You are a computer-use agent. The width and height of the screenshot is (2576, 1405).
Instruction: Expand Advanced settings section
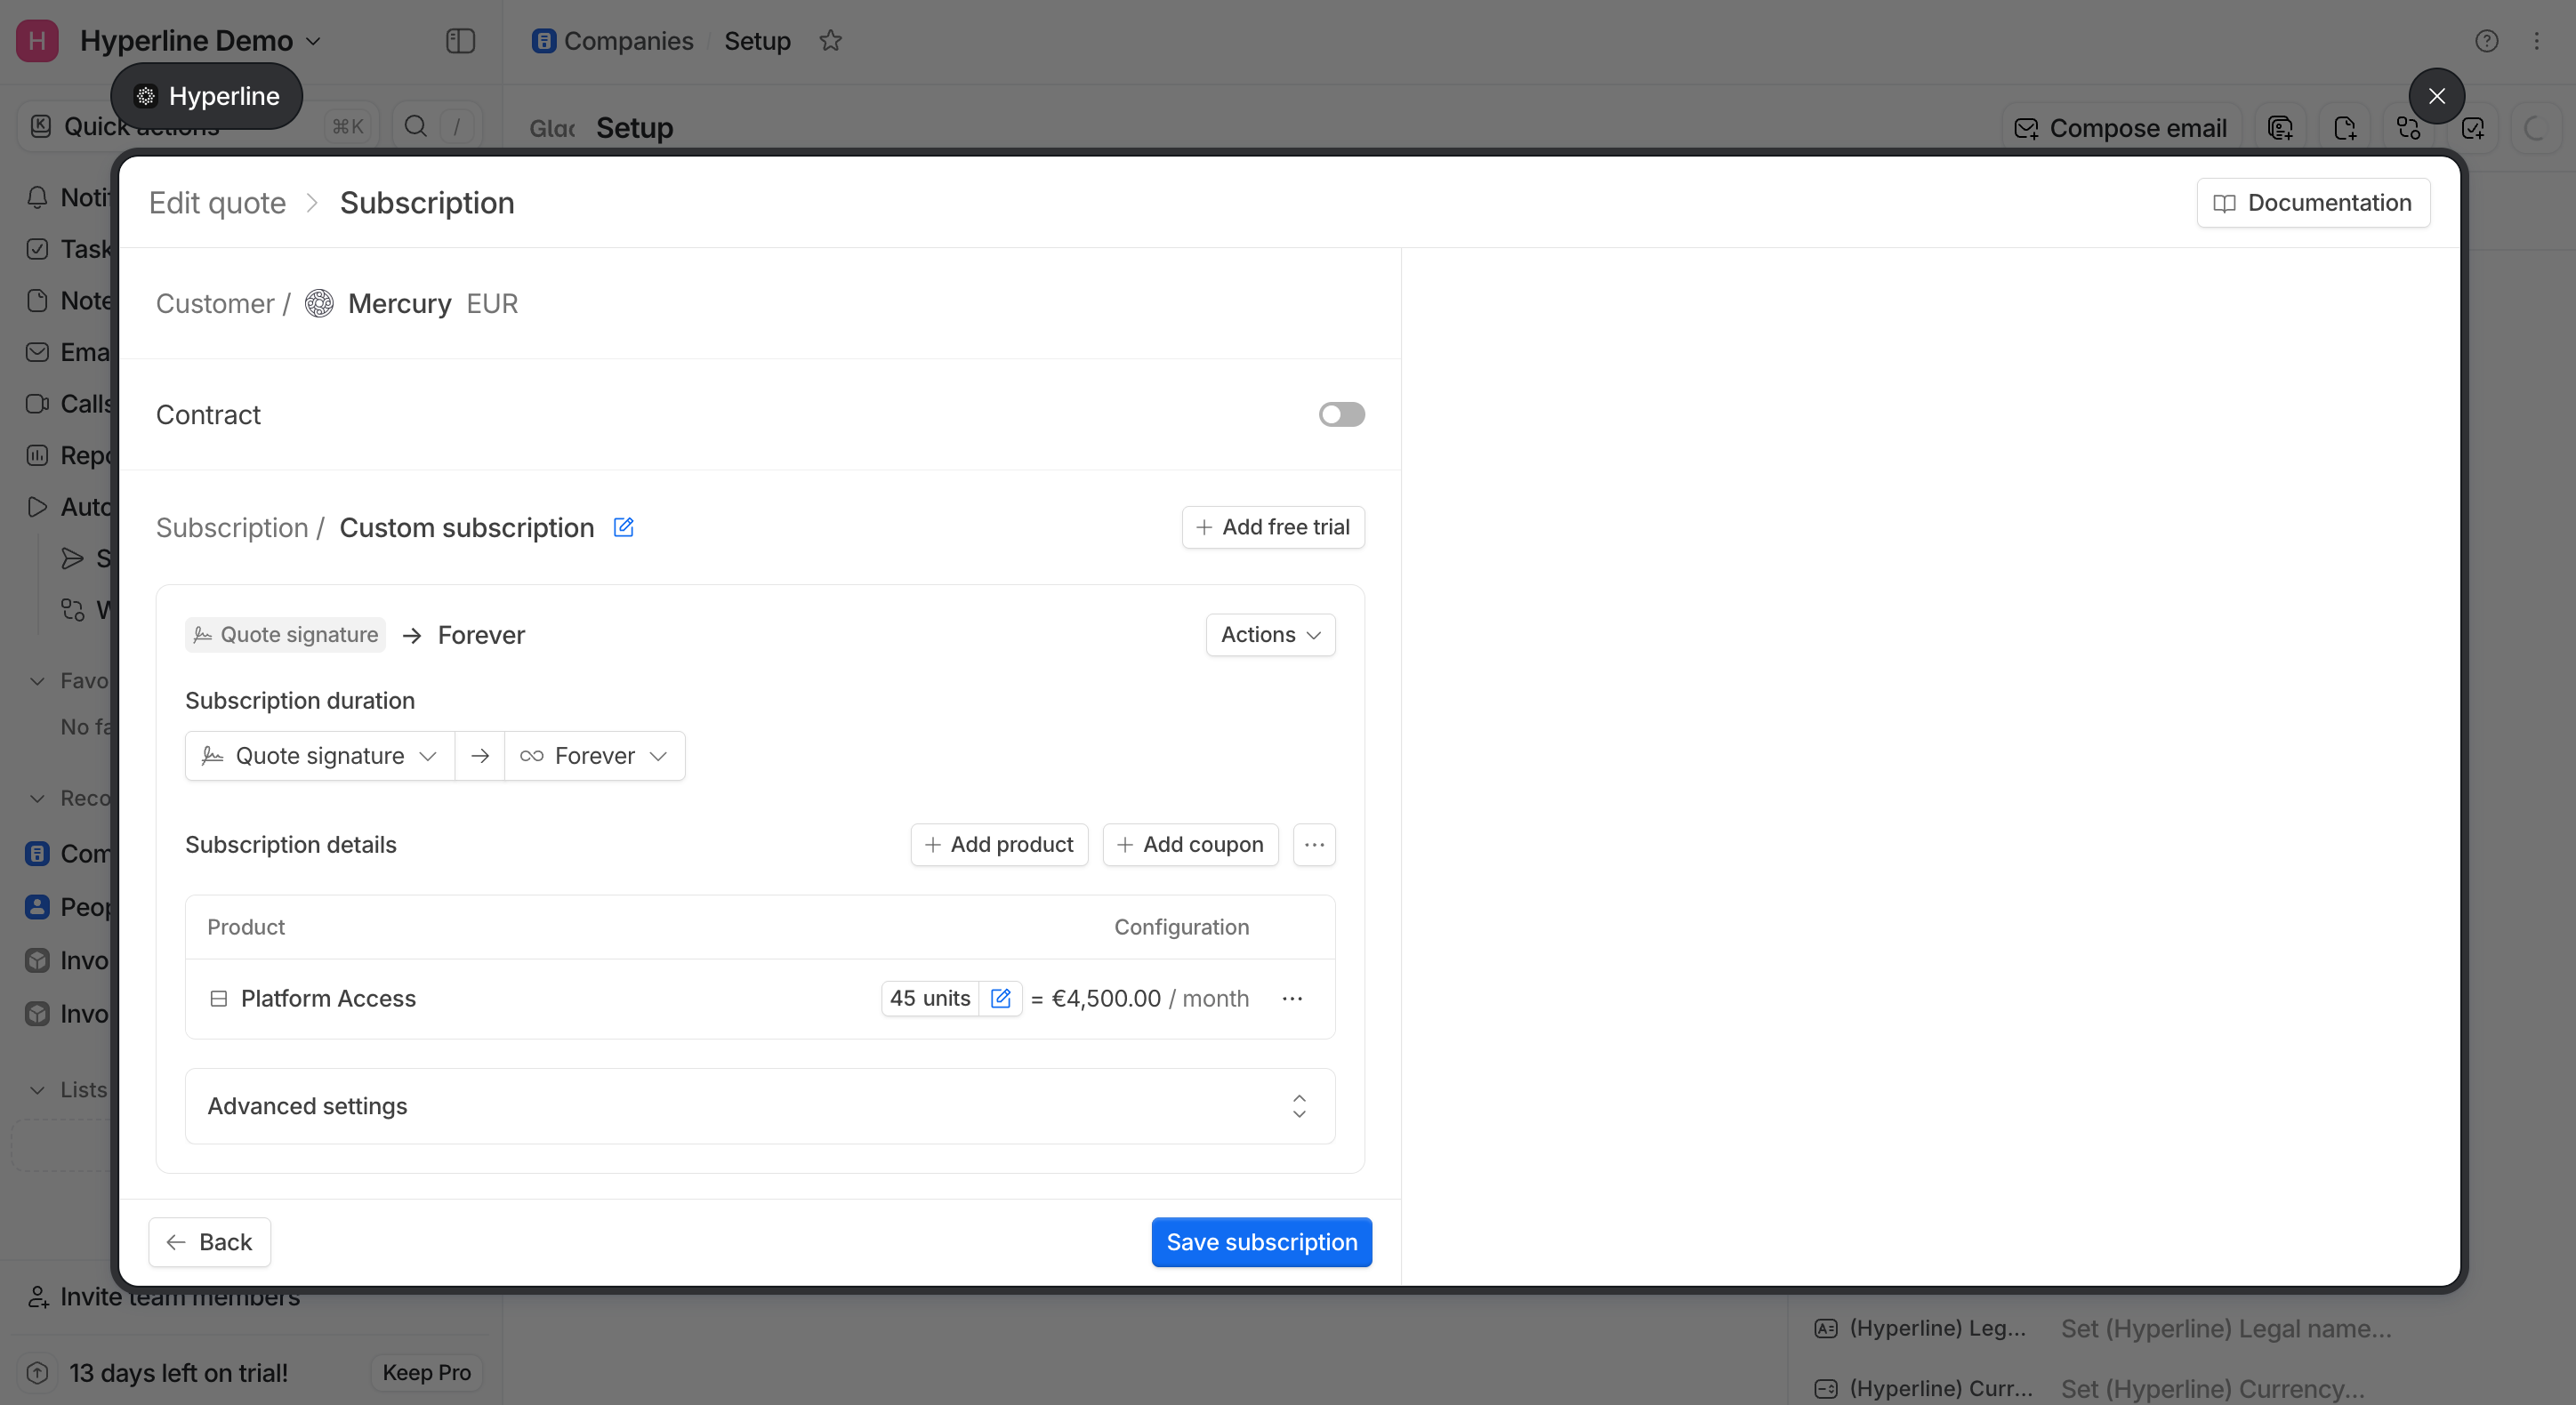click(760, 1106)
